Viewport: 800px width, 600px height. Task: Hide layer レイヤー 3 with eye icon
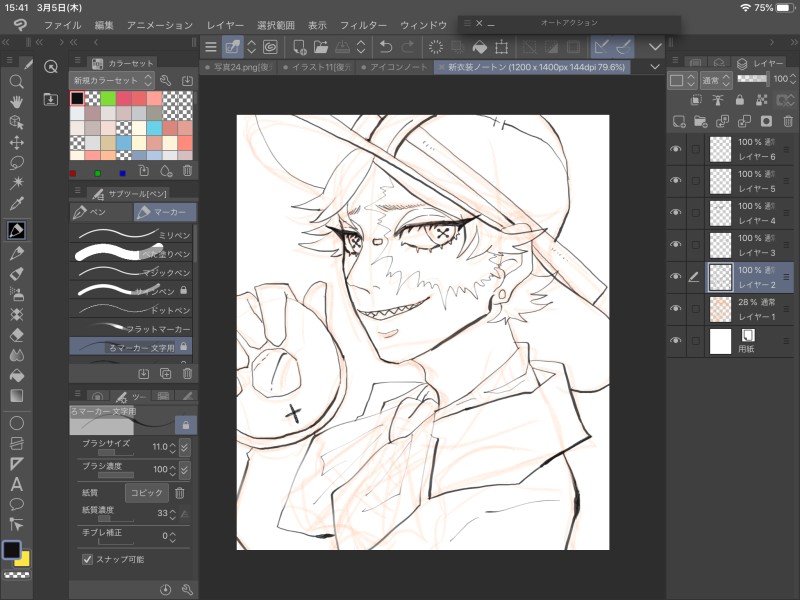coord(676,244)
